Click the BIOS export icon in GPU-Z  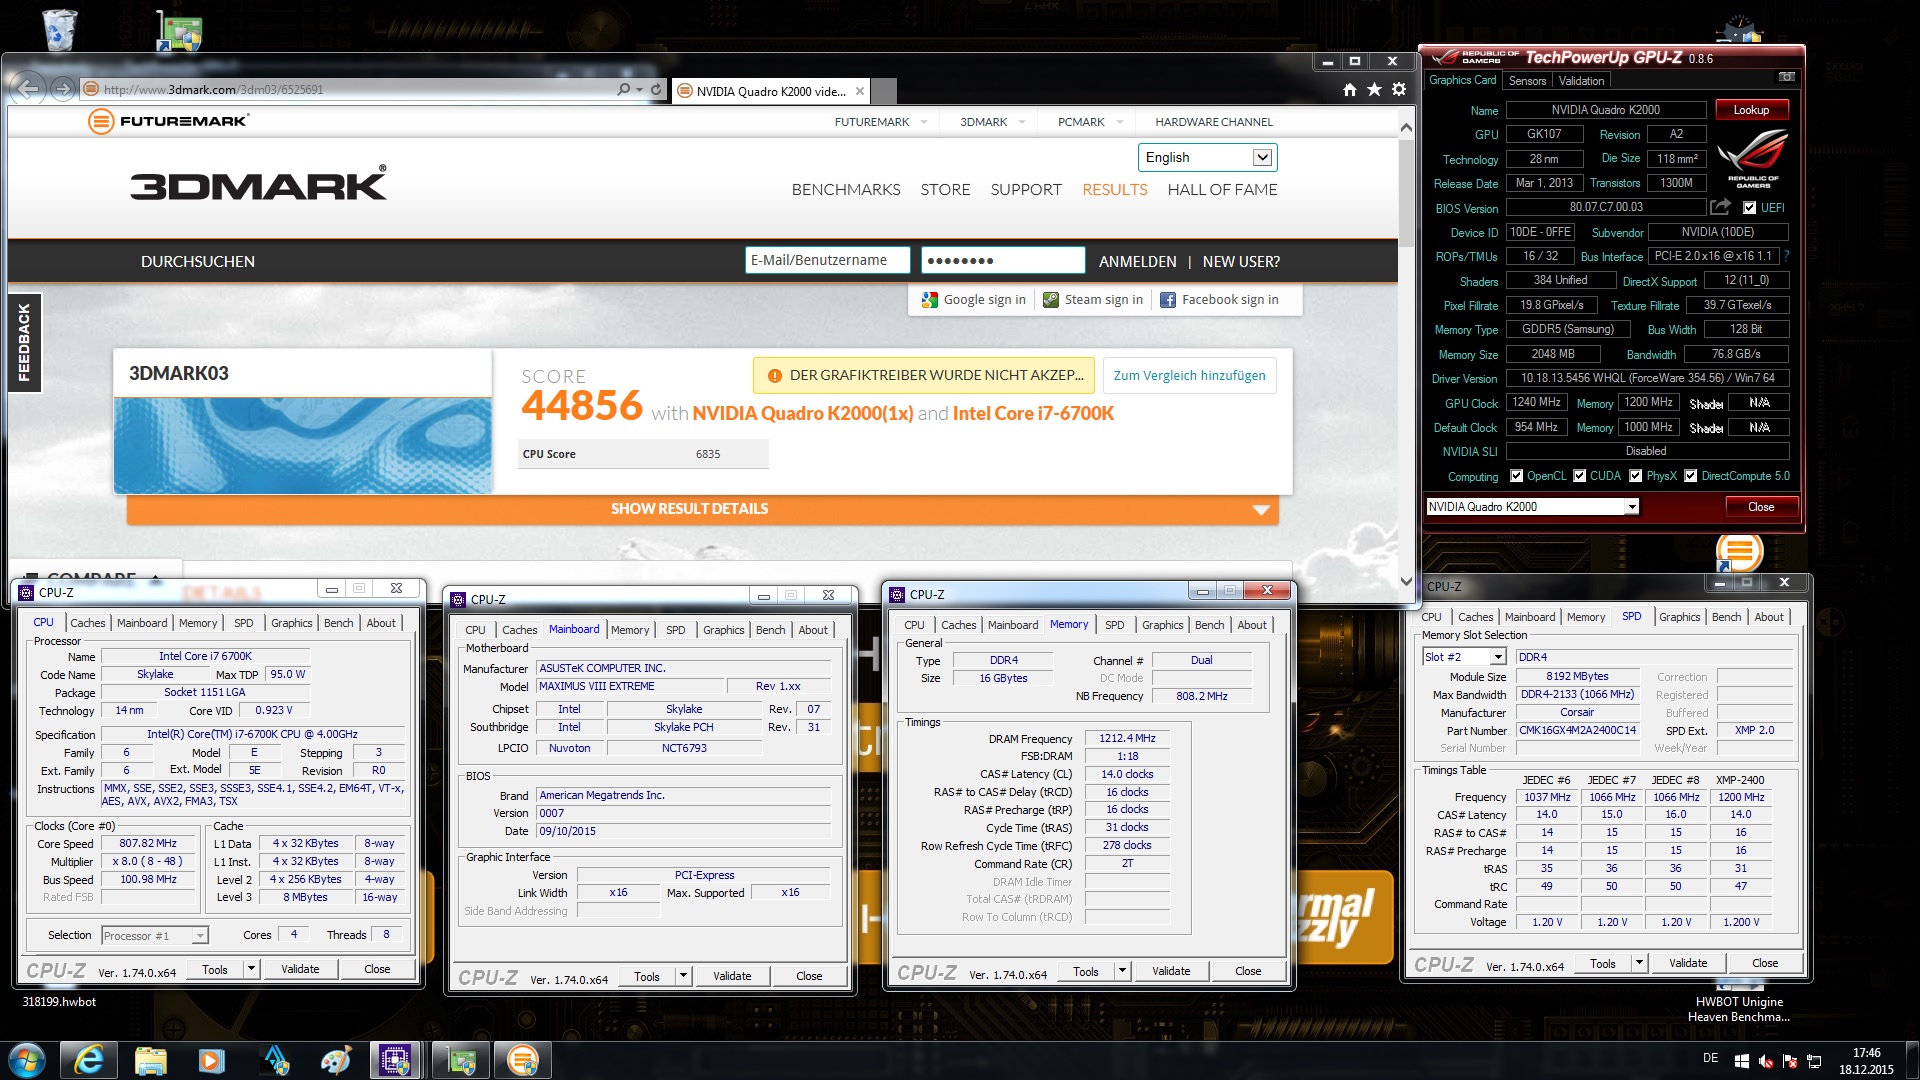(x=1720, y=207)
